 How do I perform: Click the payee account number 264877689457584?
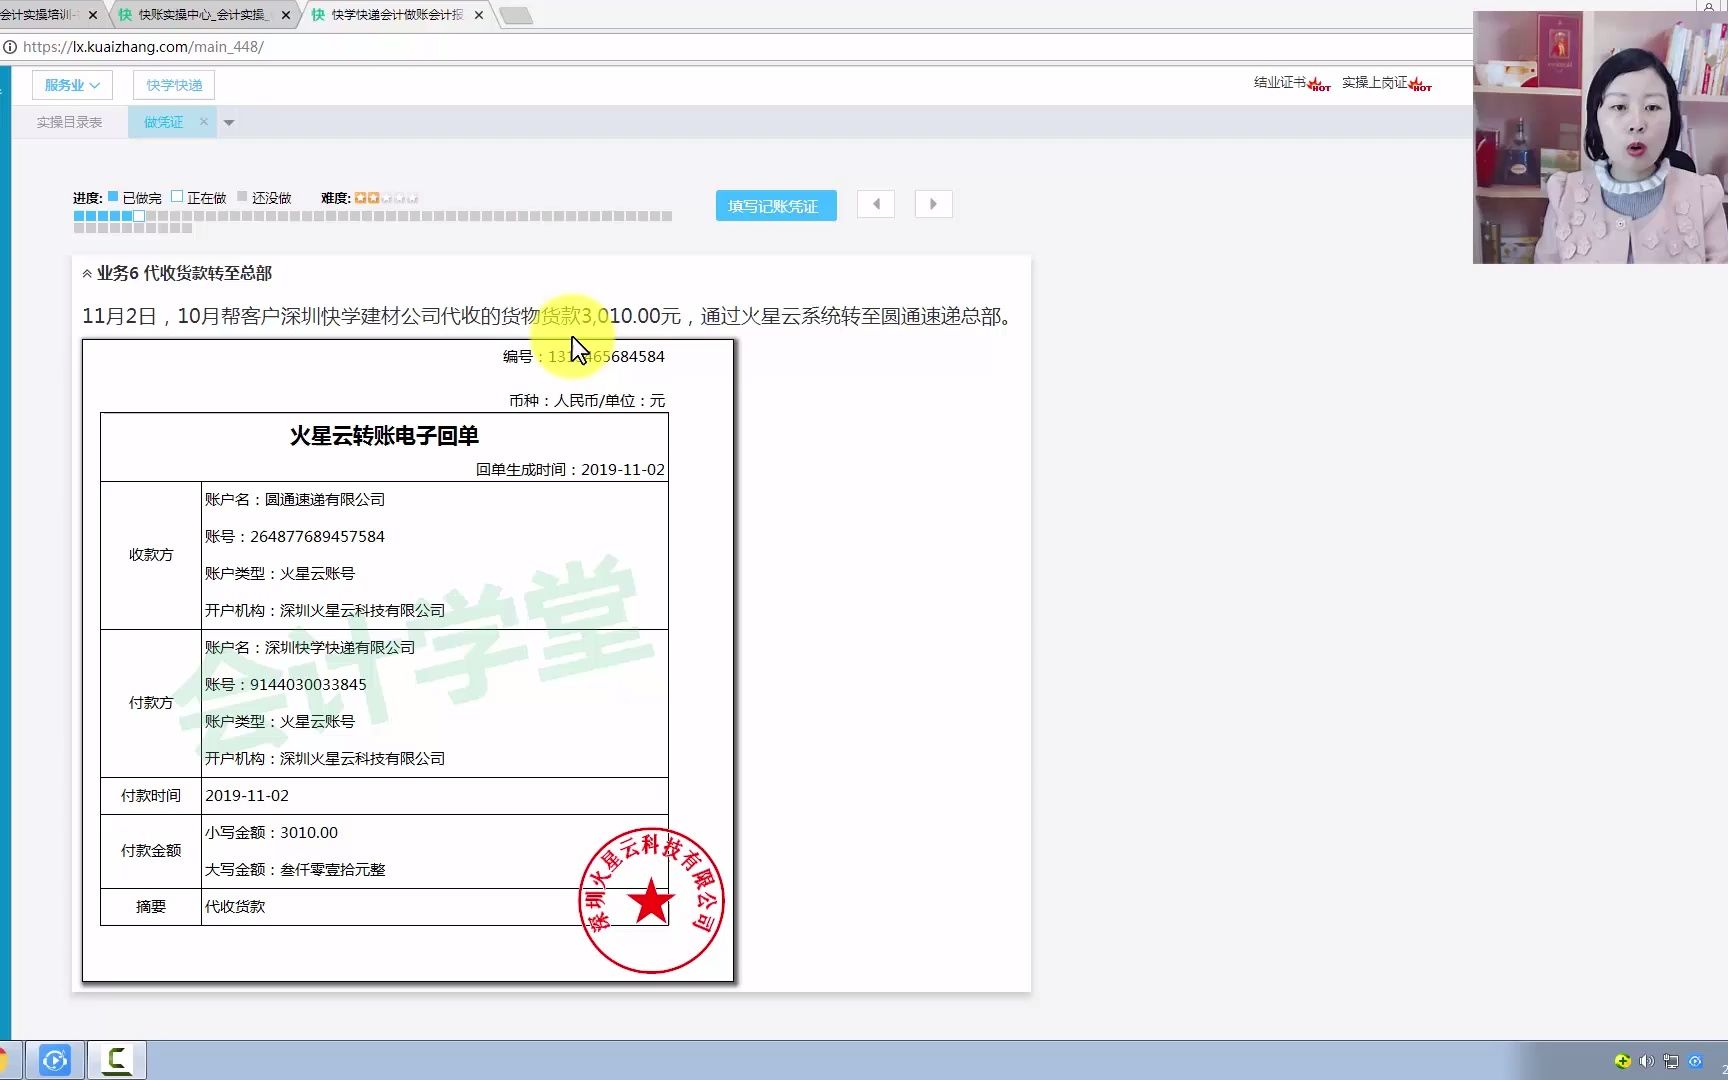click(317, 537)
